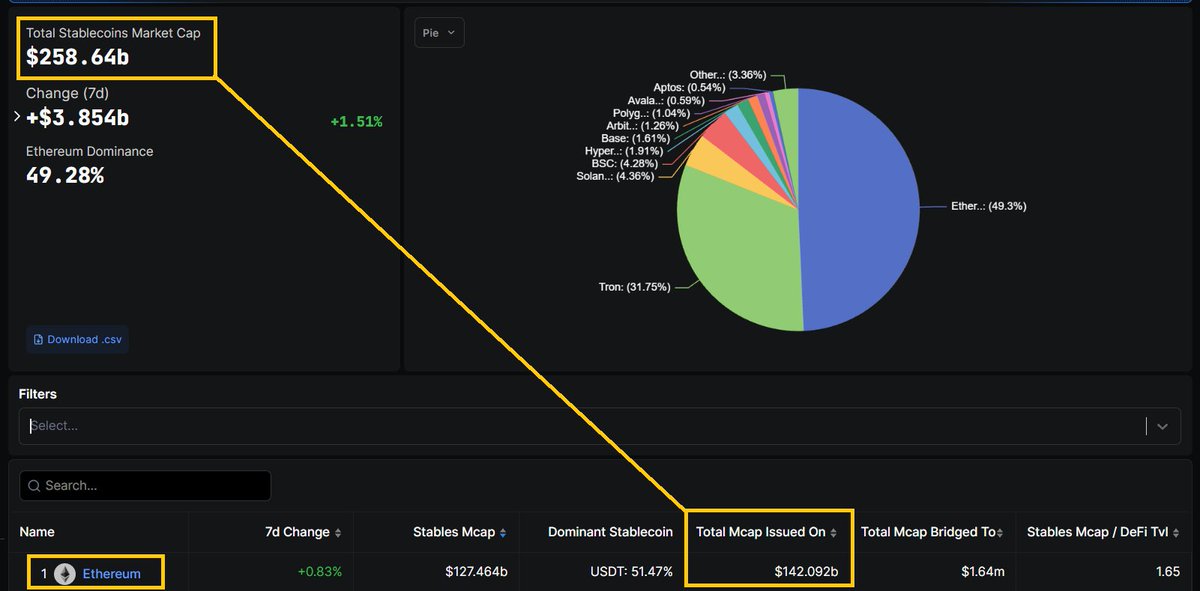Click the Tron: (31.75%) pie label
The height and width of the screenshot is (591, 1200).
tap(634, 287)
